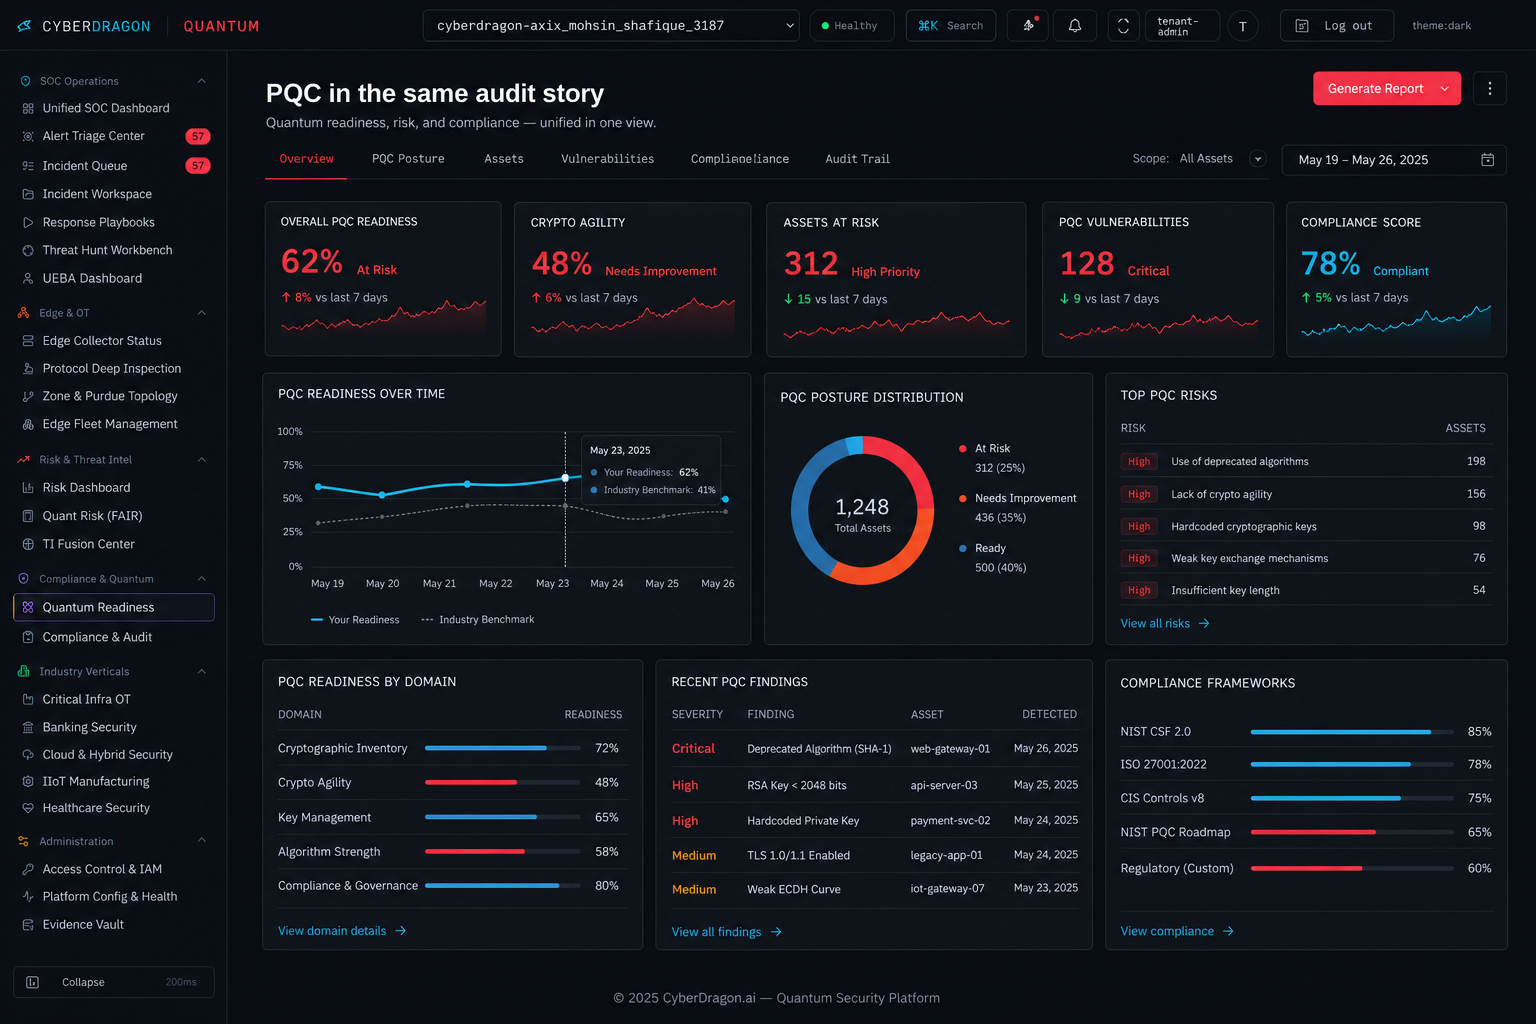Viewport: 1536px width, 1024px height.
Task: Click the rocket icon with red dot
Action: [x=1028, y=26]
